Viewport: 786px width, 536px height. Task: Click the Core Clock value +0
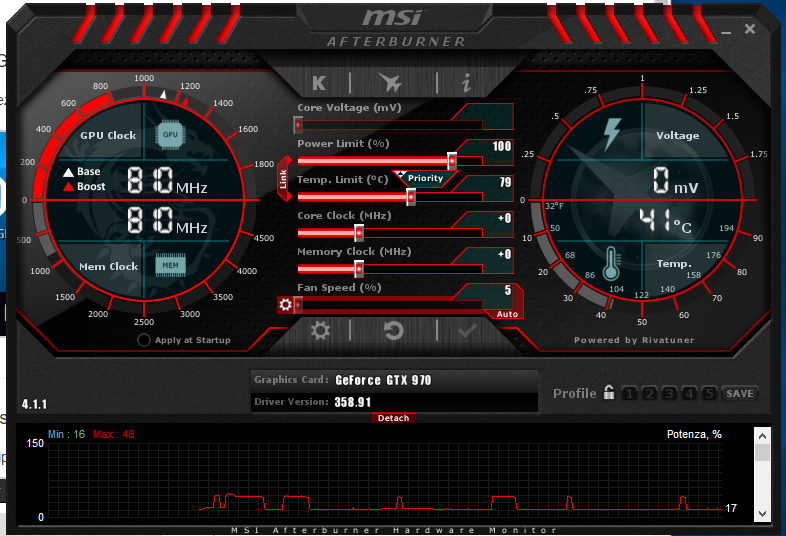click(504, 219)
